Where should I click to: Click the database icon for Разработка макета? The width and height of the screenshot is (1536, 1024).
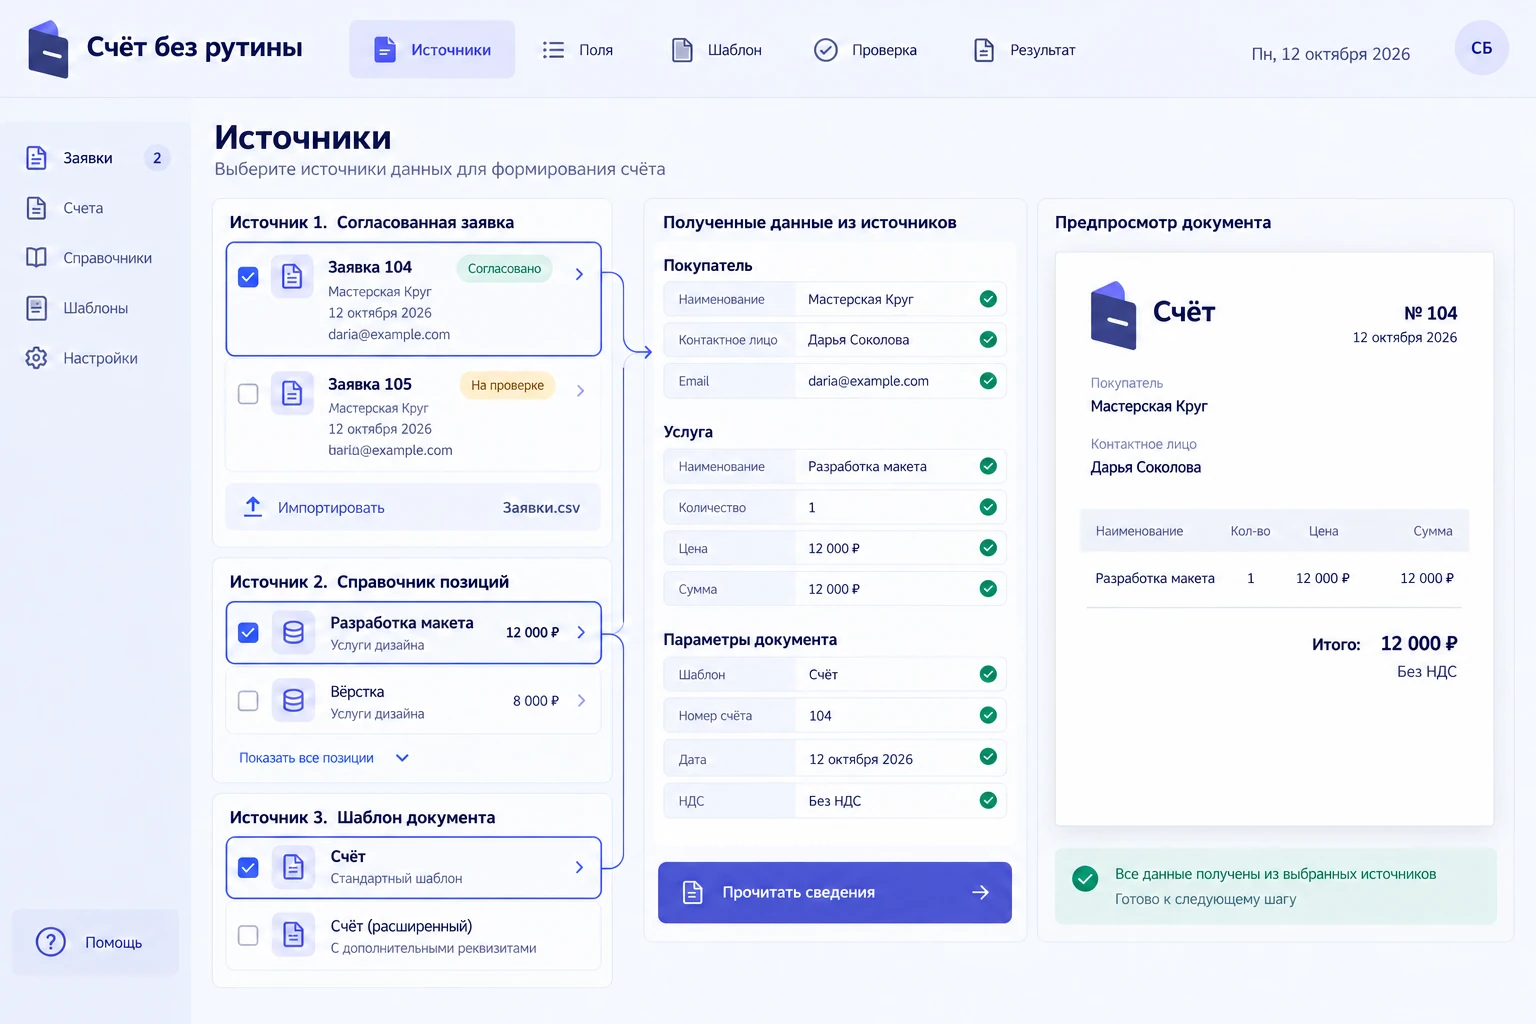click(x=293, y=632)
